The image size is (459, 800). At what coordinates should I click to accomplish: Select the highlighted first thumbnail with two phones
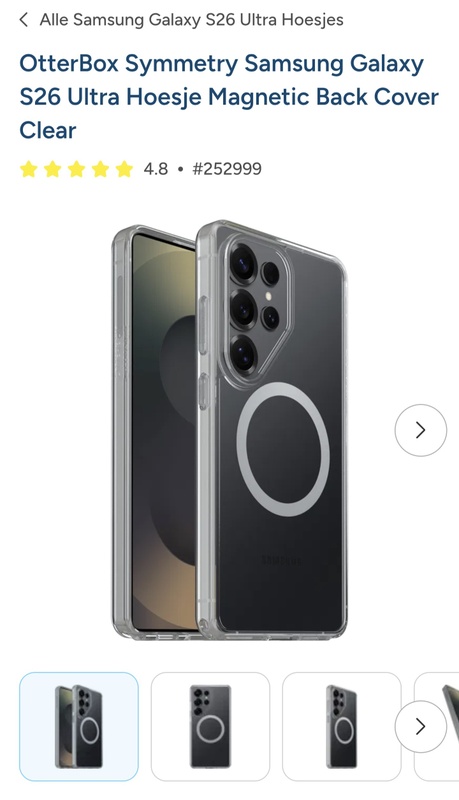tap(79, 727)
